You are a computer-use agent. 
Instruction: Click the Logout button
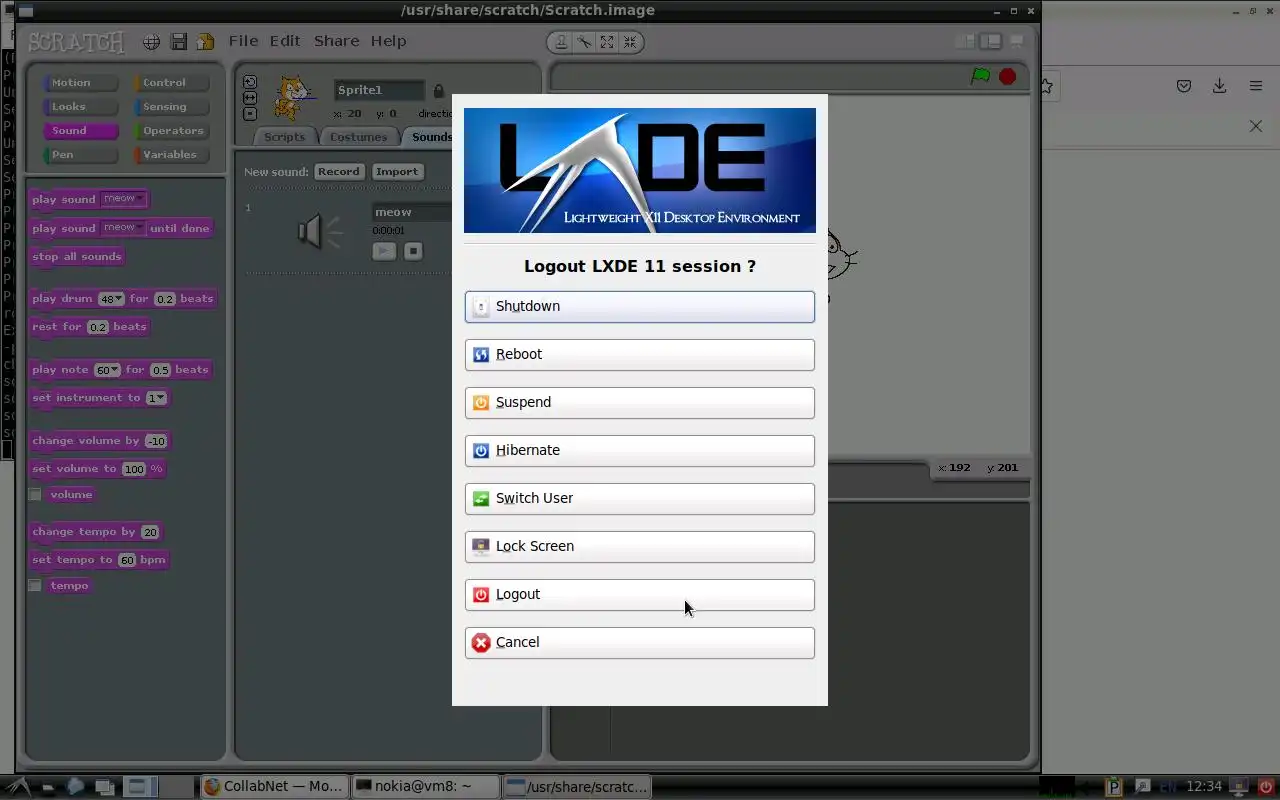[639, 595]
